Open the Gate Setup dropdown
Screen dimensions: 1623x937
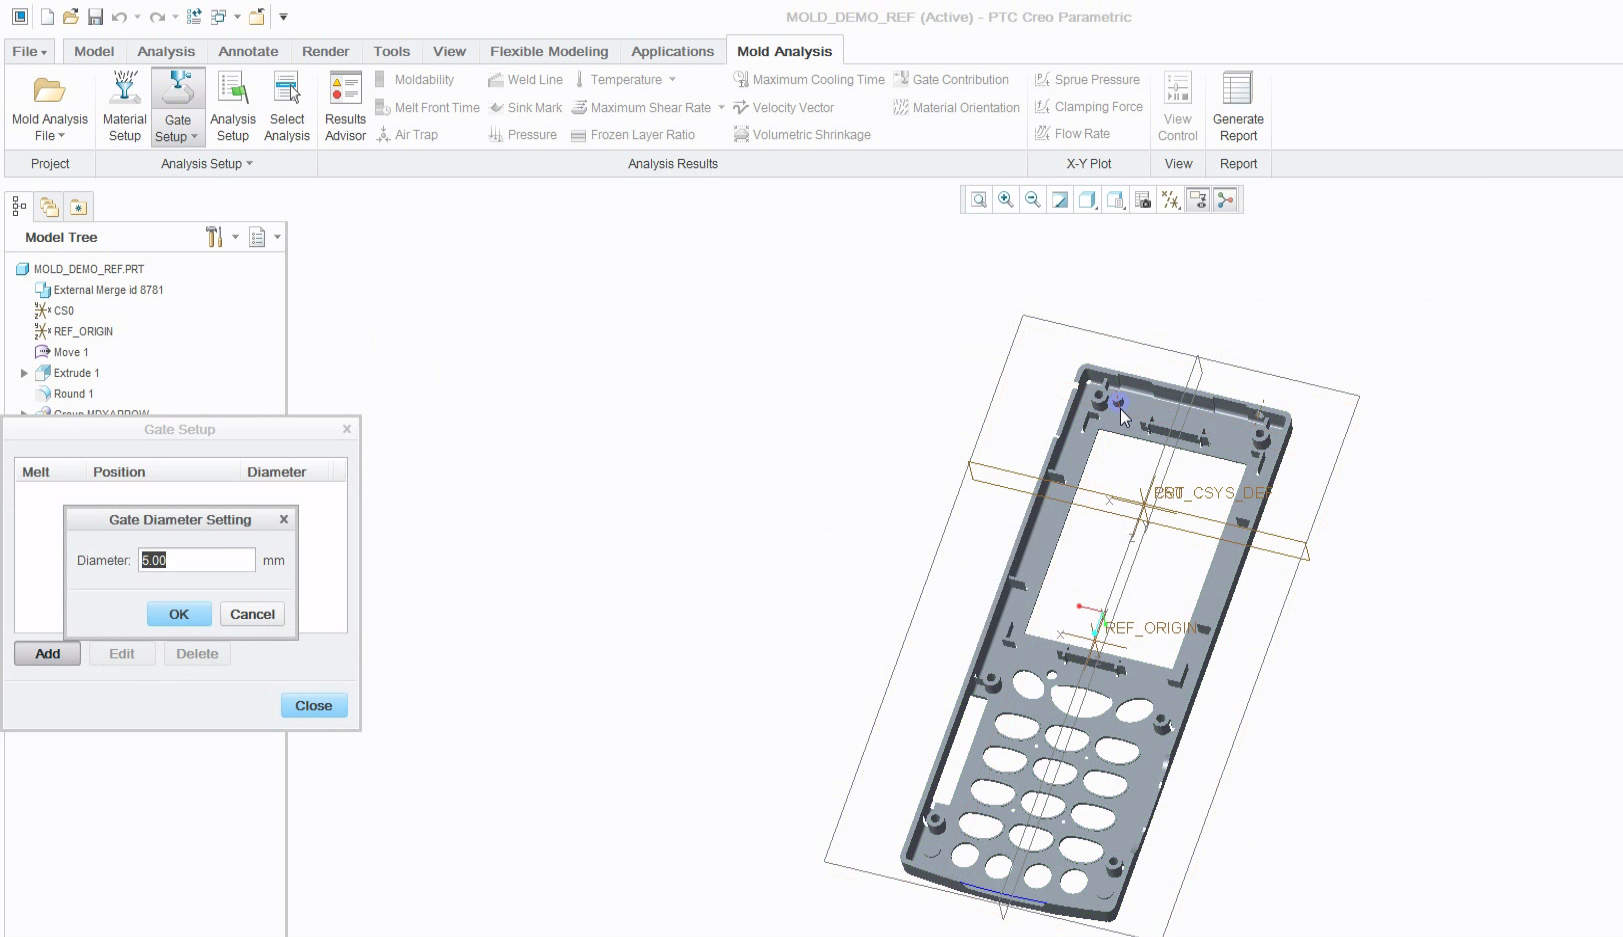point(177,137)
